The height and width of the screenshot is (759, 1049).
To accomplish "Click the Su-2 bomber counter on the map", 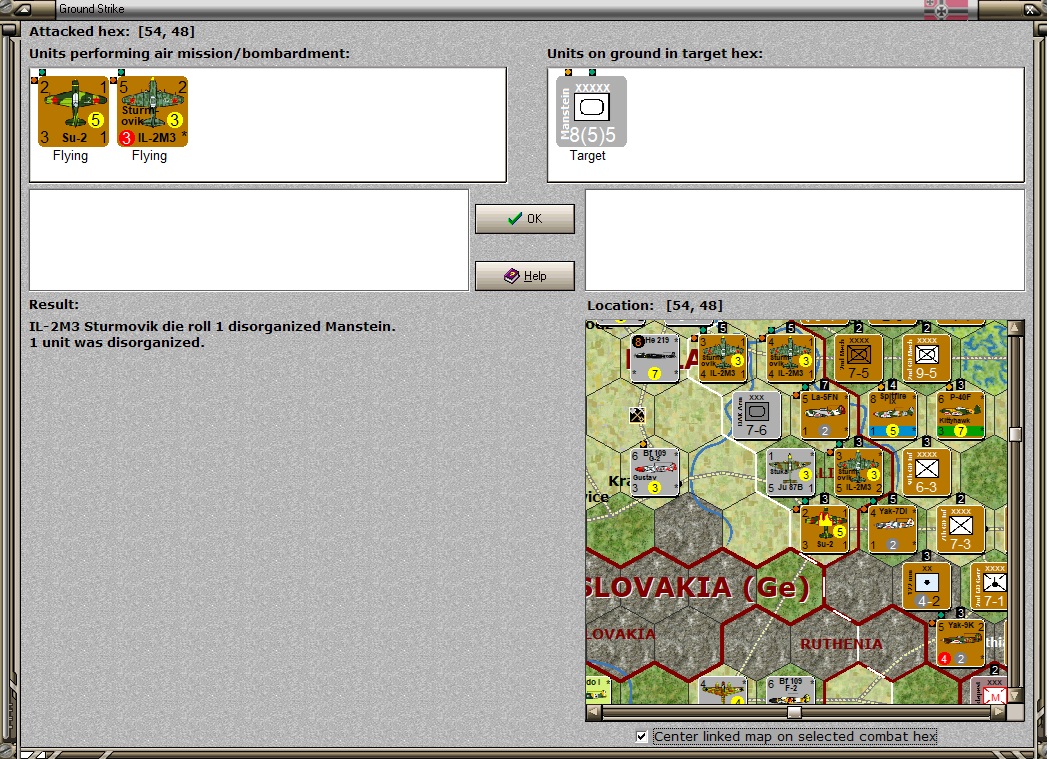I will point(824,529).
